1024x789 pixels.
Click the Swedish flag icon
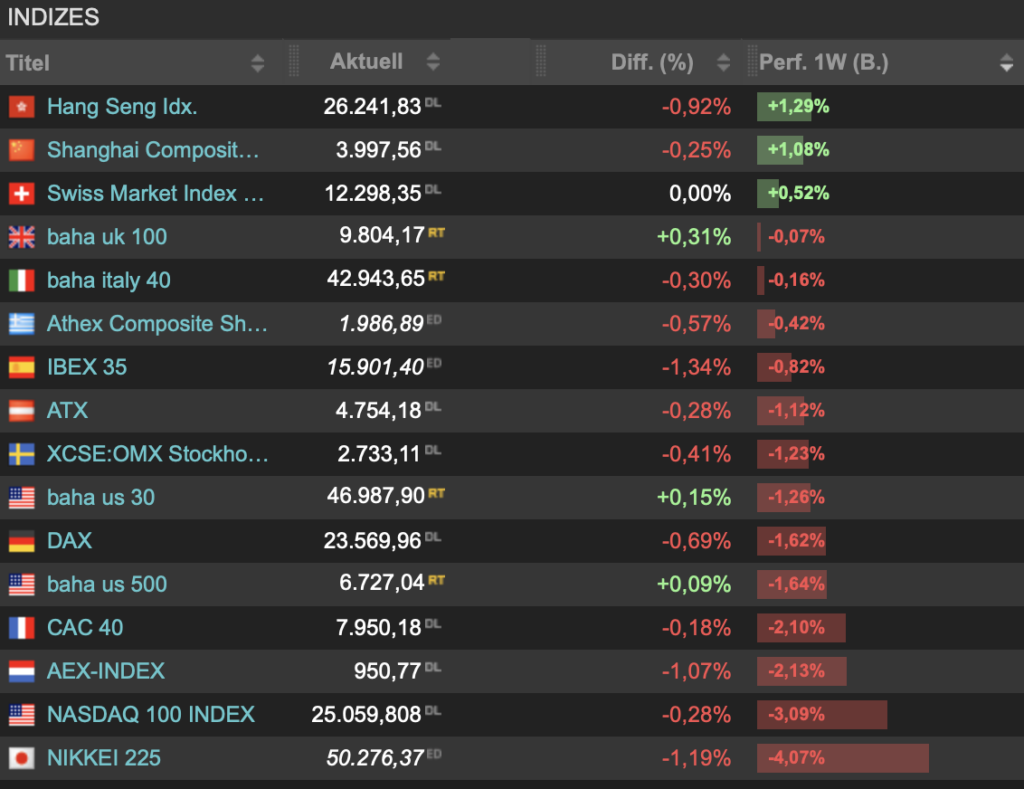pos(21,454)
